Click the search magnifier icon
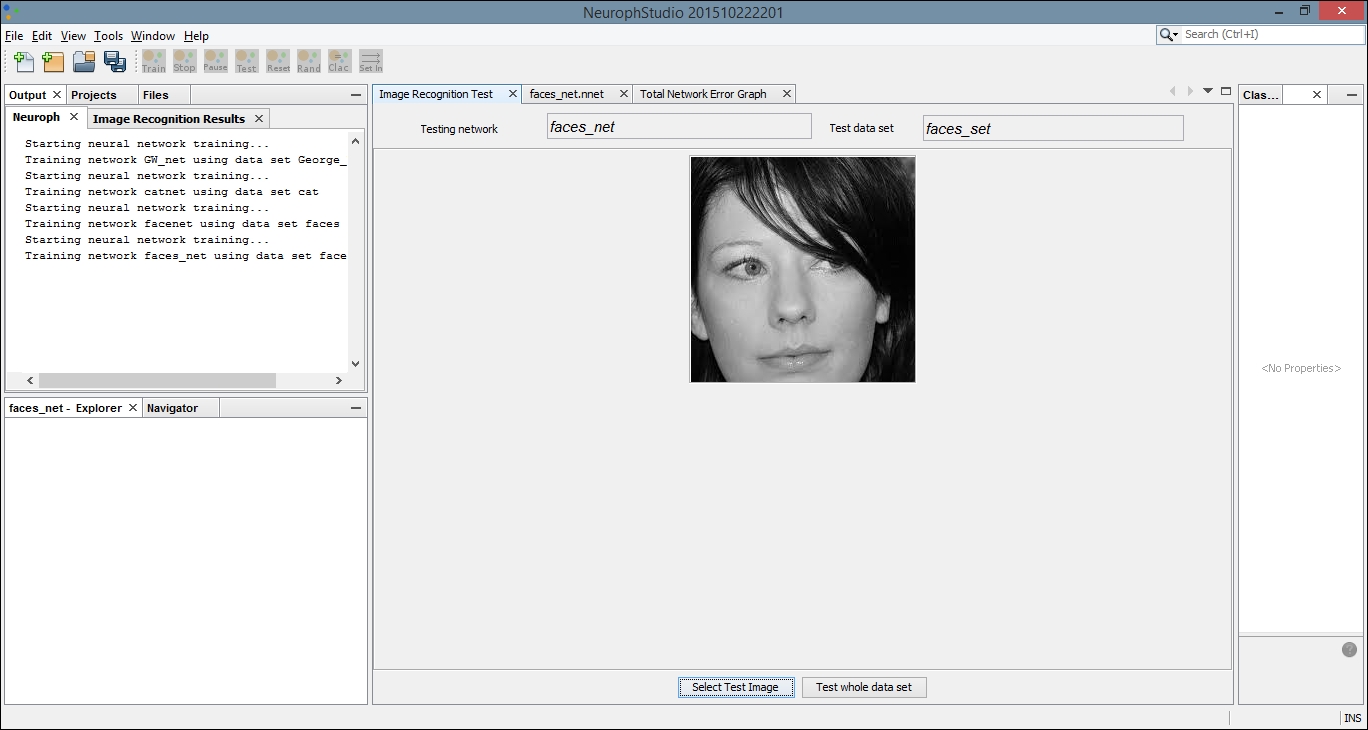This screenshot has height=730, width=1368. point(1169,34)
